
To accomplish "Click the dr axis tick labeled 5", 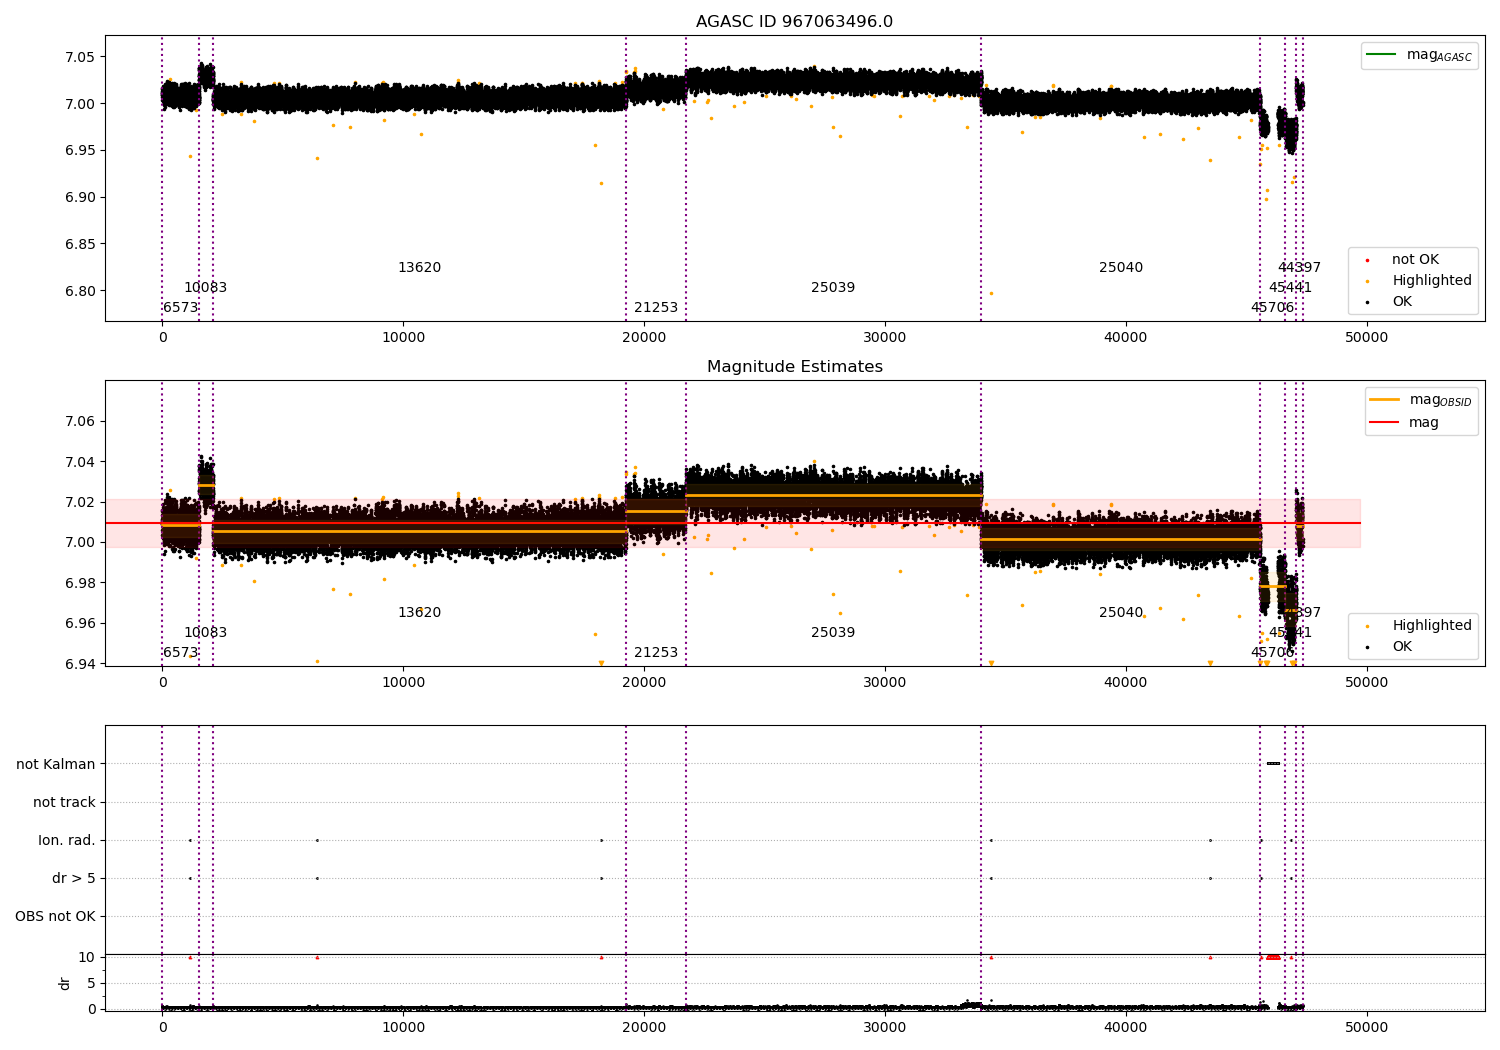I will click(92, 984).
